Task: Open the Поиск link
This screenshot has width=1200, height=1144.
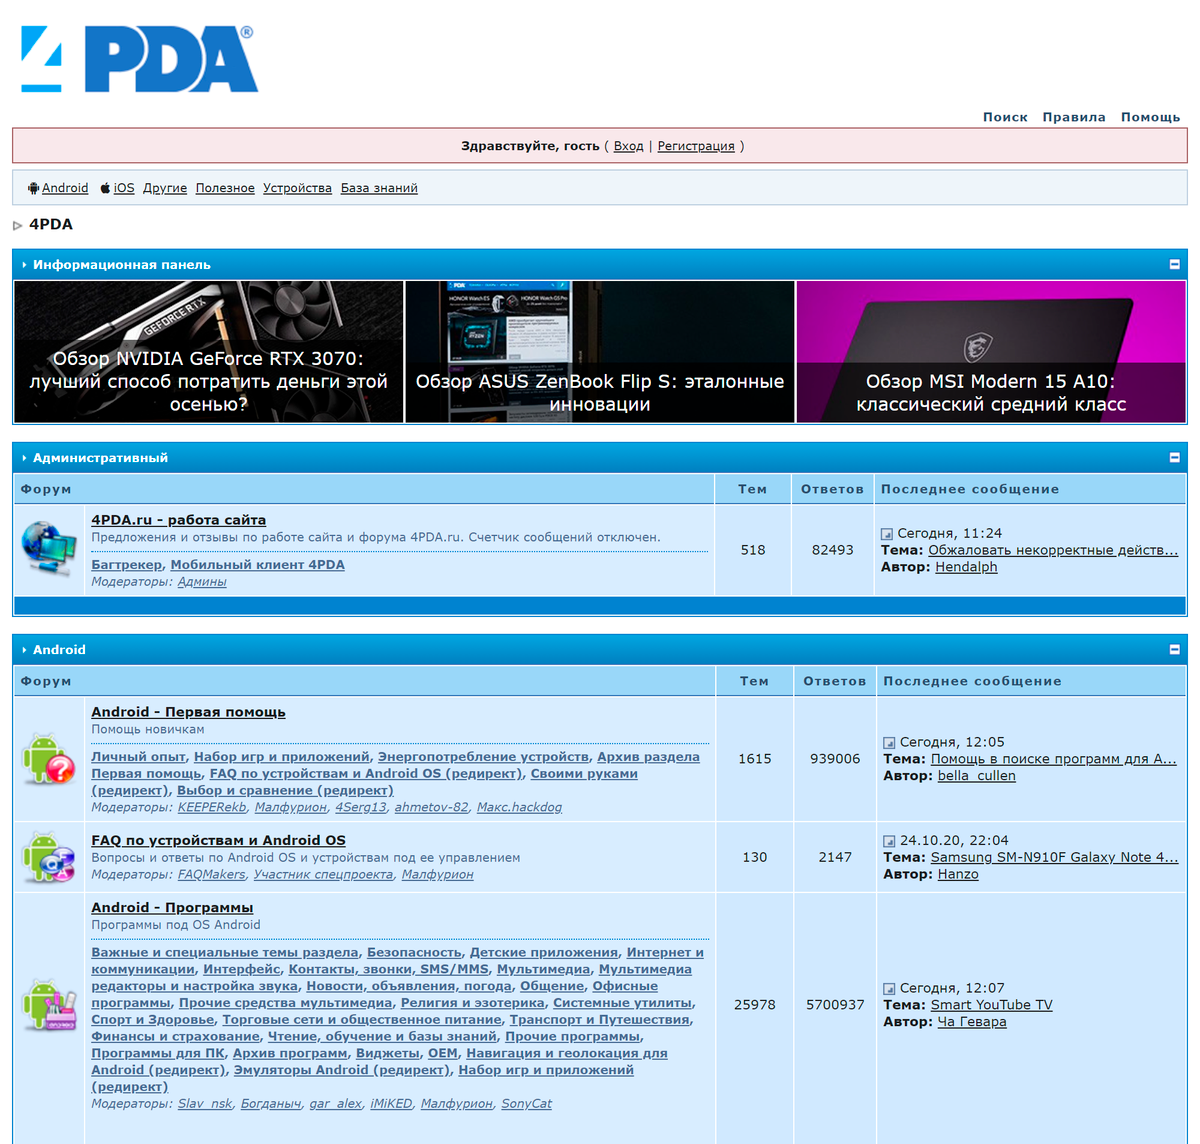Action: (1005, 117)
